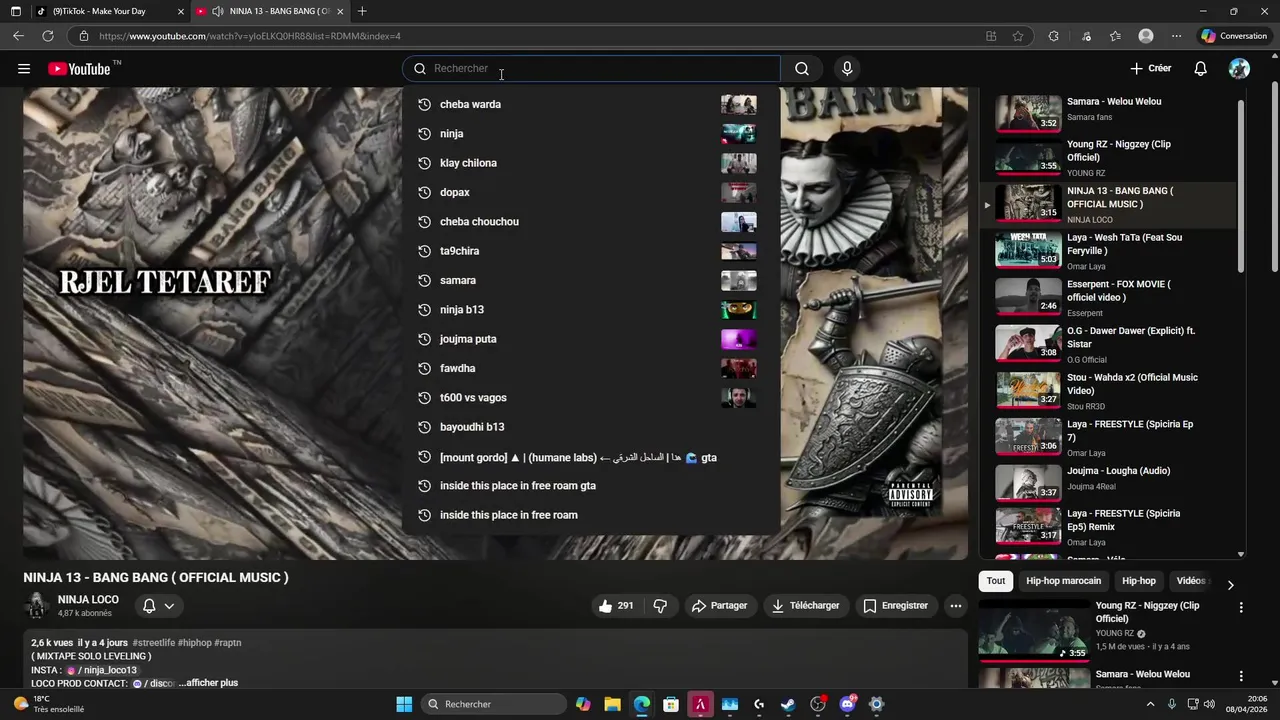Image resolution: width=1280 pixels, height=720 pixels.
Task: Expand description with '...afficher plus'
Action: (208, 683)
